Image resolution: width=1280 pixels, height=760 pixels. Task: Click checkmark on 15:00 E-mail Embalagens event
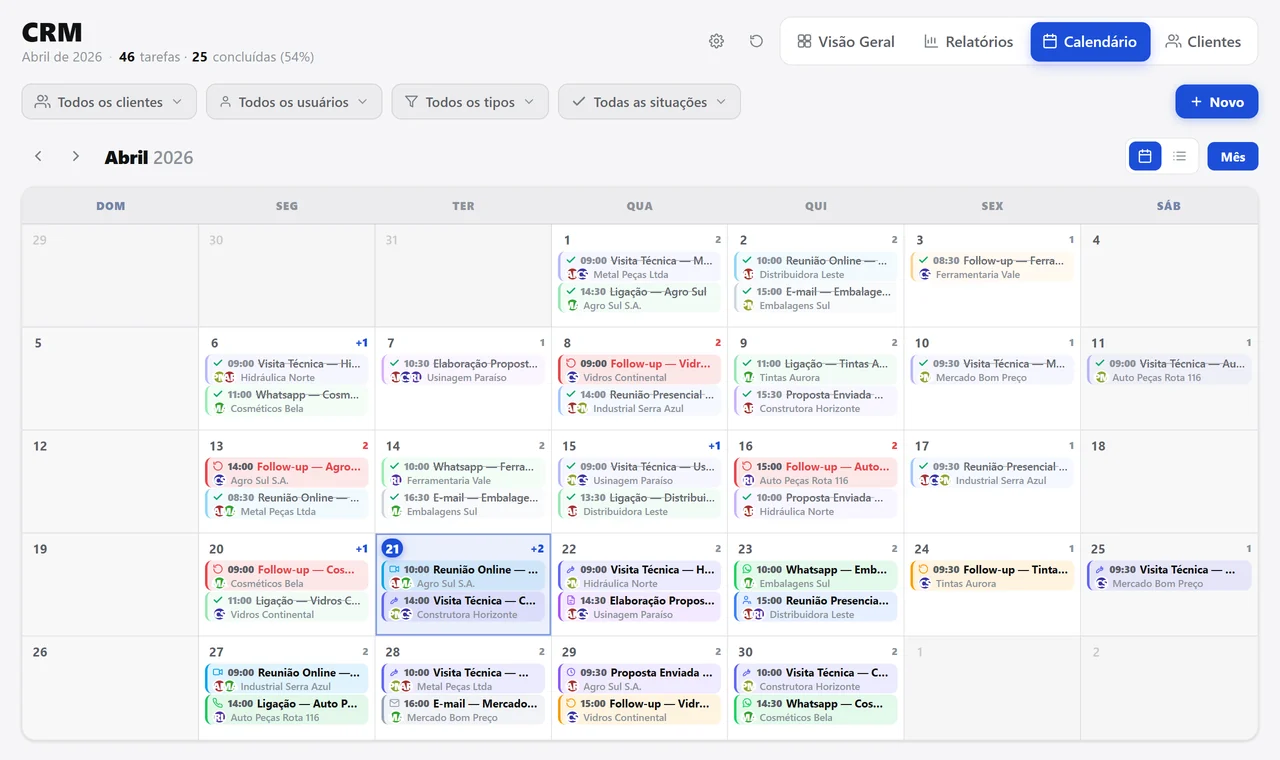[x=747, y=292]
